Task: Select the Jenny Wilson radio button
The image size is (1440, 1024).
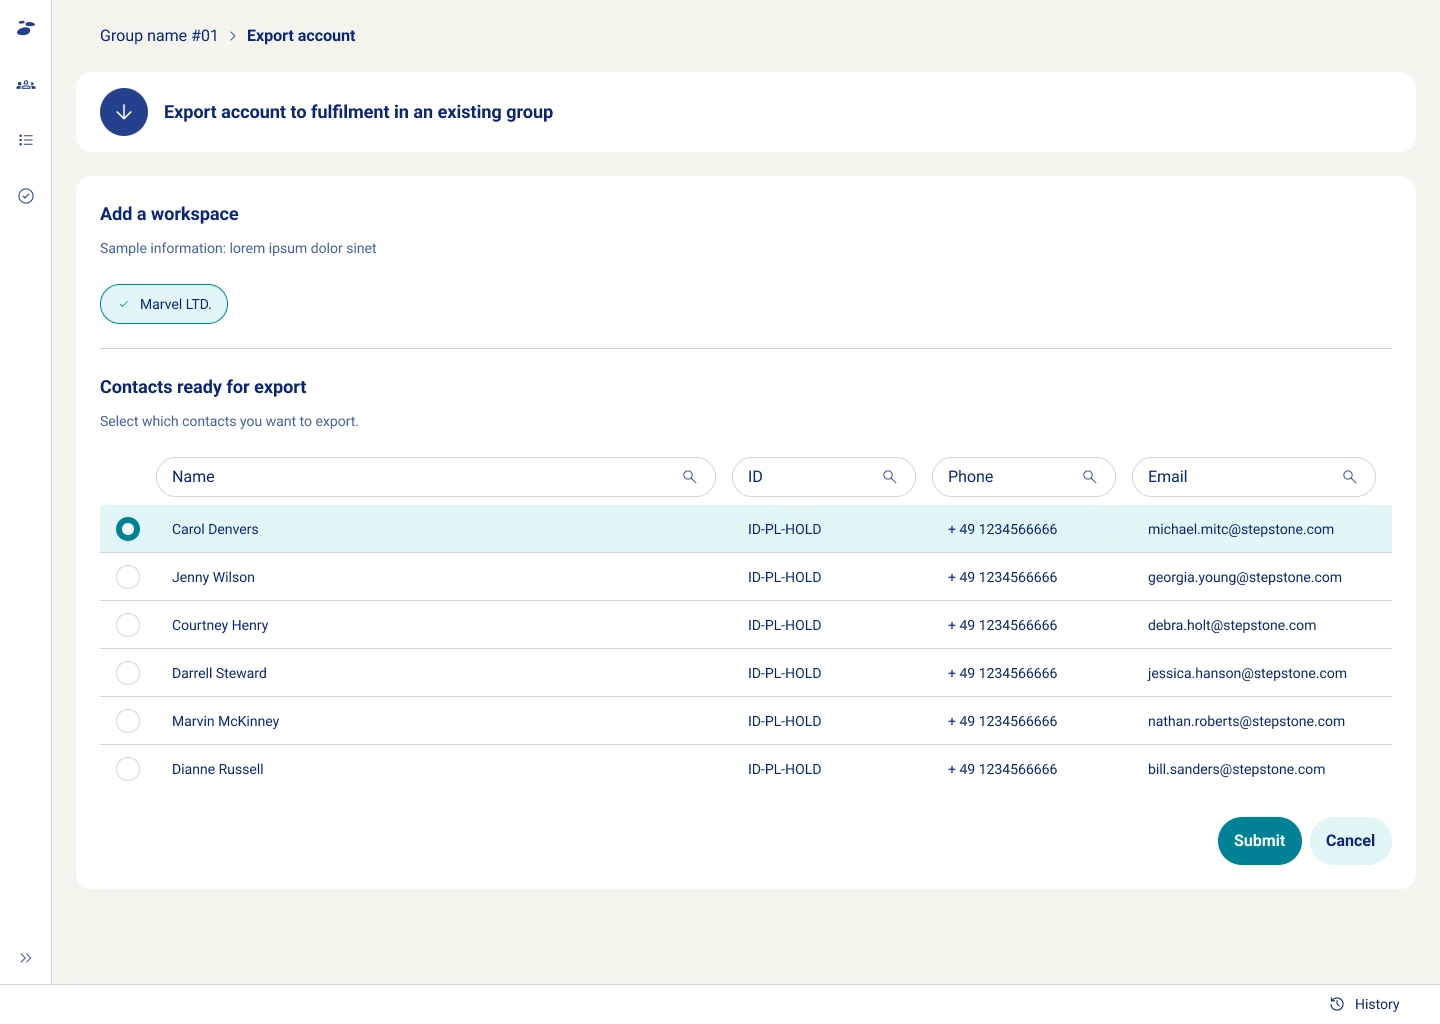Action: point(128,577)
